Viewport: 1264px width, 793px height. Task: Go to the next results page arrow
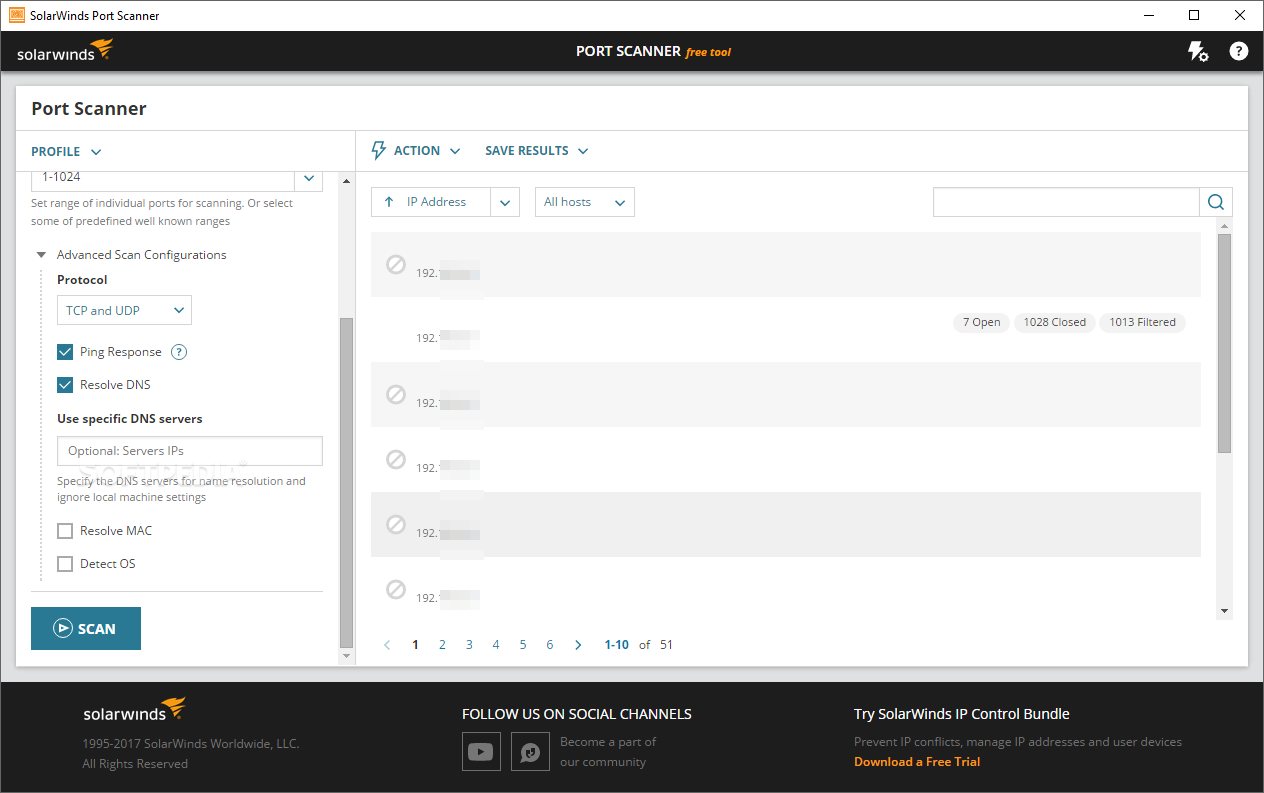pyautogui.click(x=578, y=645)
